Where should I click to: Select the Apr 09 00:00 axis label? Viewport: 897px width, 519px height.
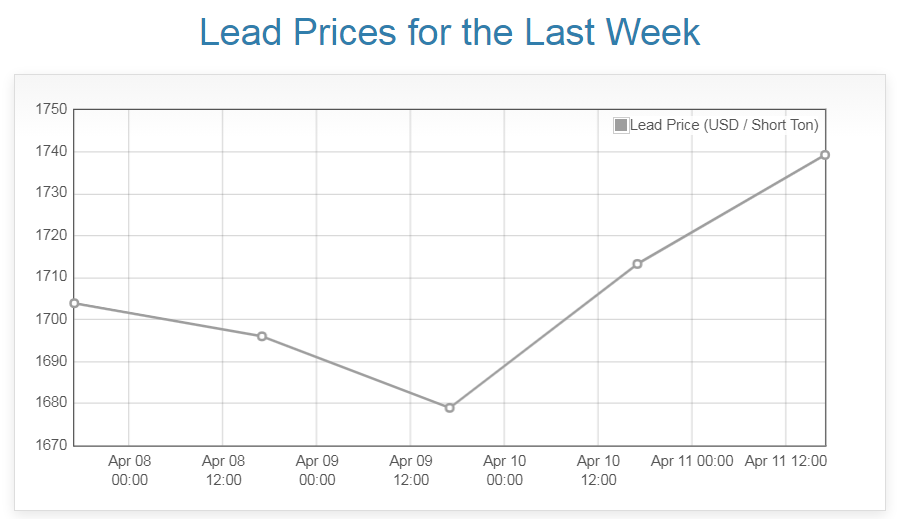[317, 470]
